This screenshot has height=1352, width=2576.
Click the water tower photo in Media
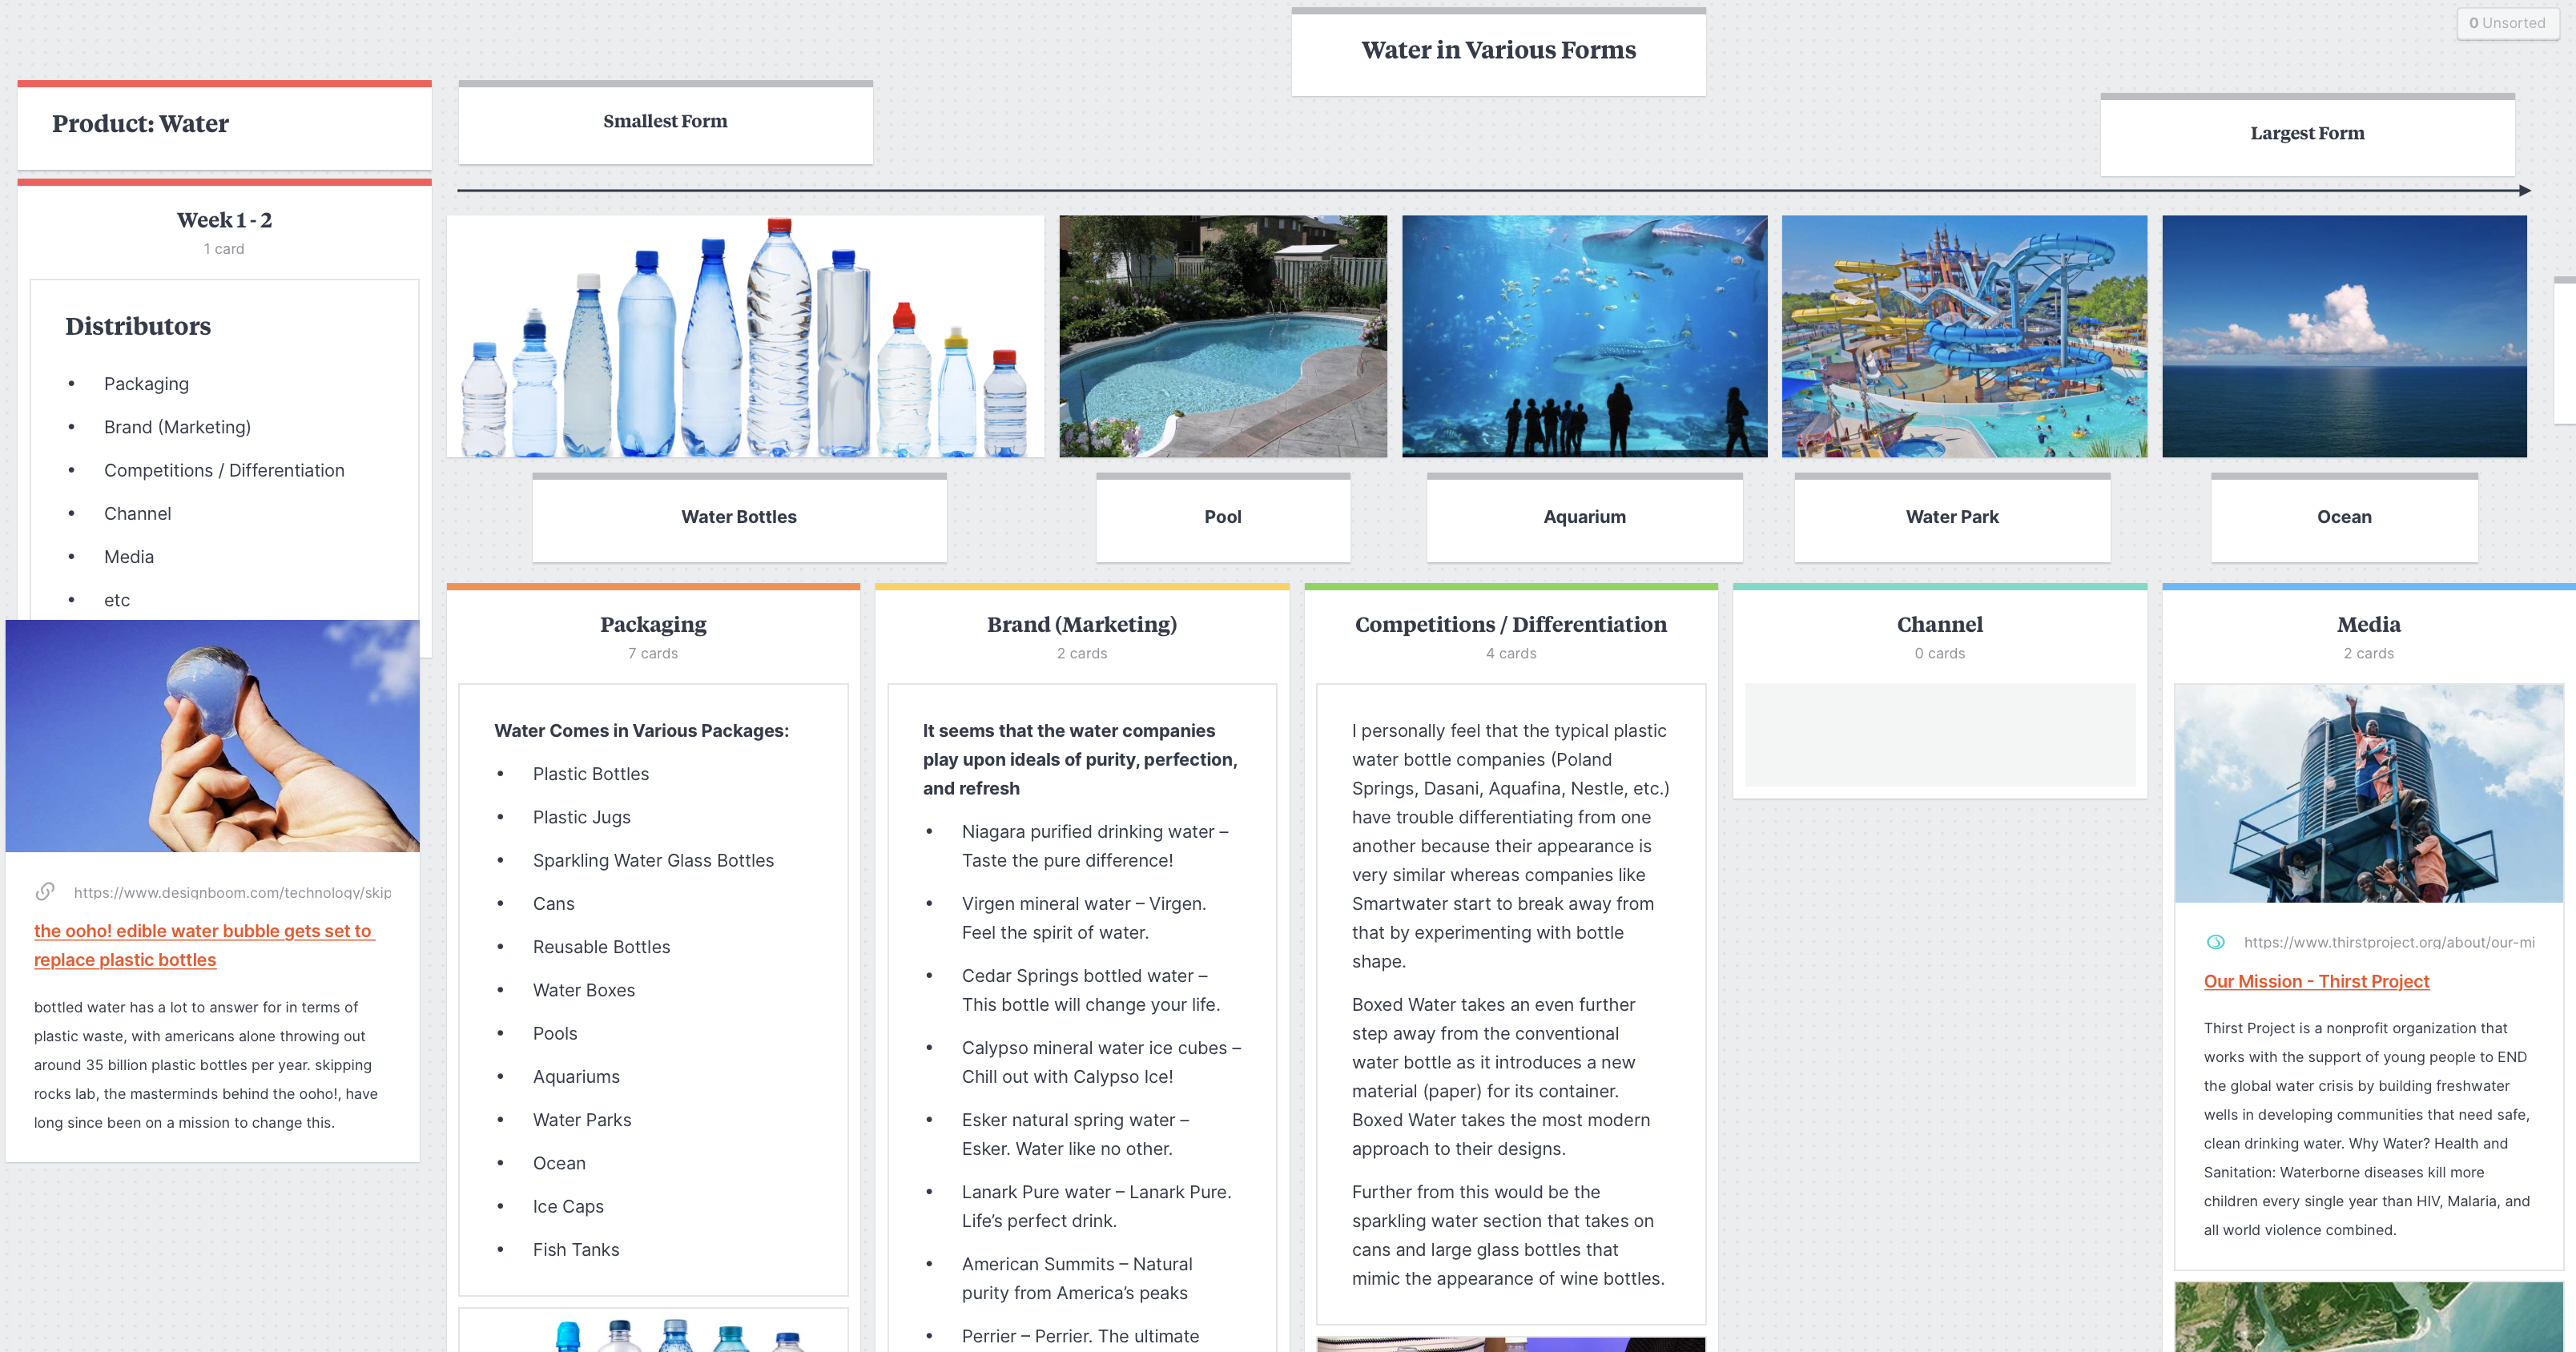click(x=2368, y=793)
